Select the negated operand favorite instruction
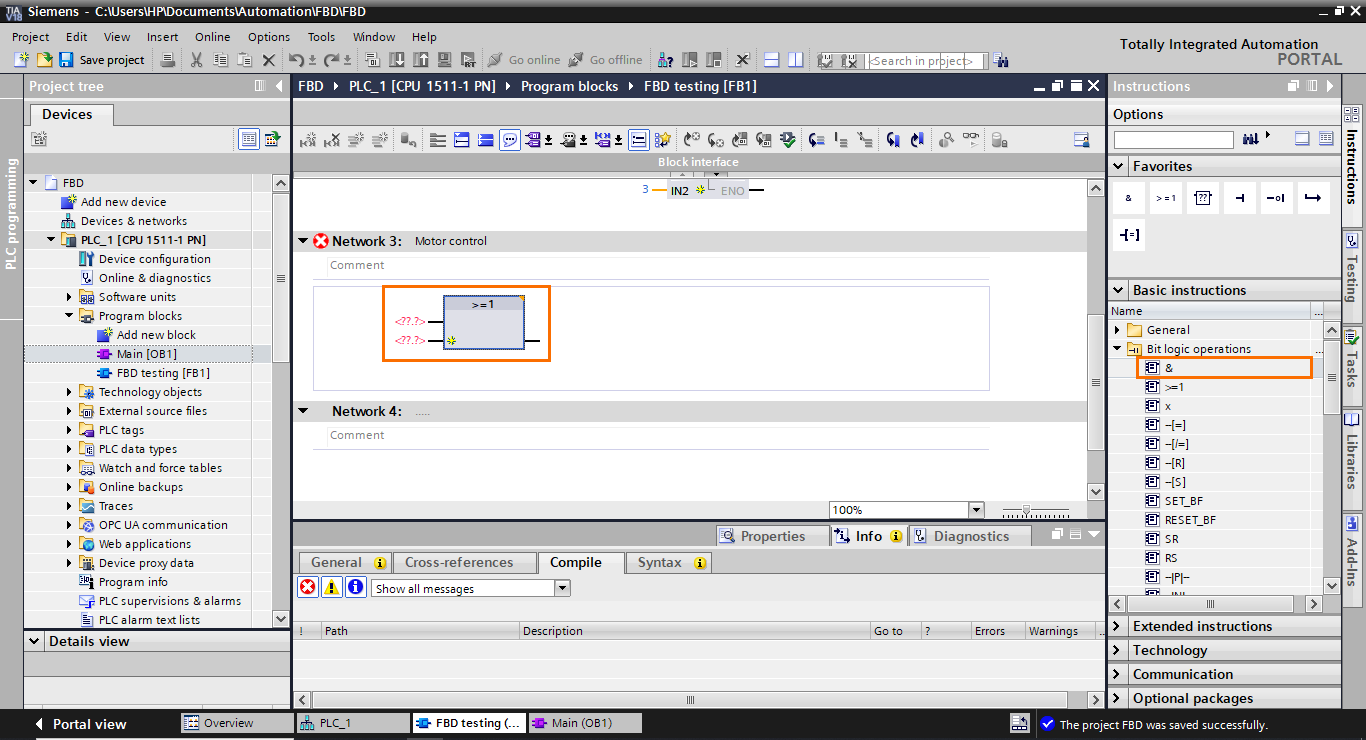Viewport: 1366px width, 740px height. coord(1276,197)
